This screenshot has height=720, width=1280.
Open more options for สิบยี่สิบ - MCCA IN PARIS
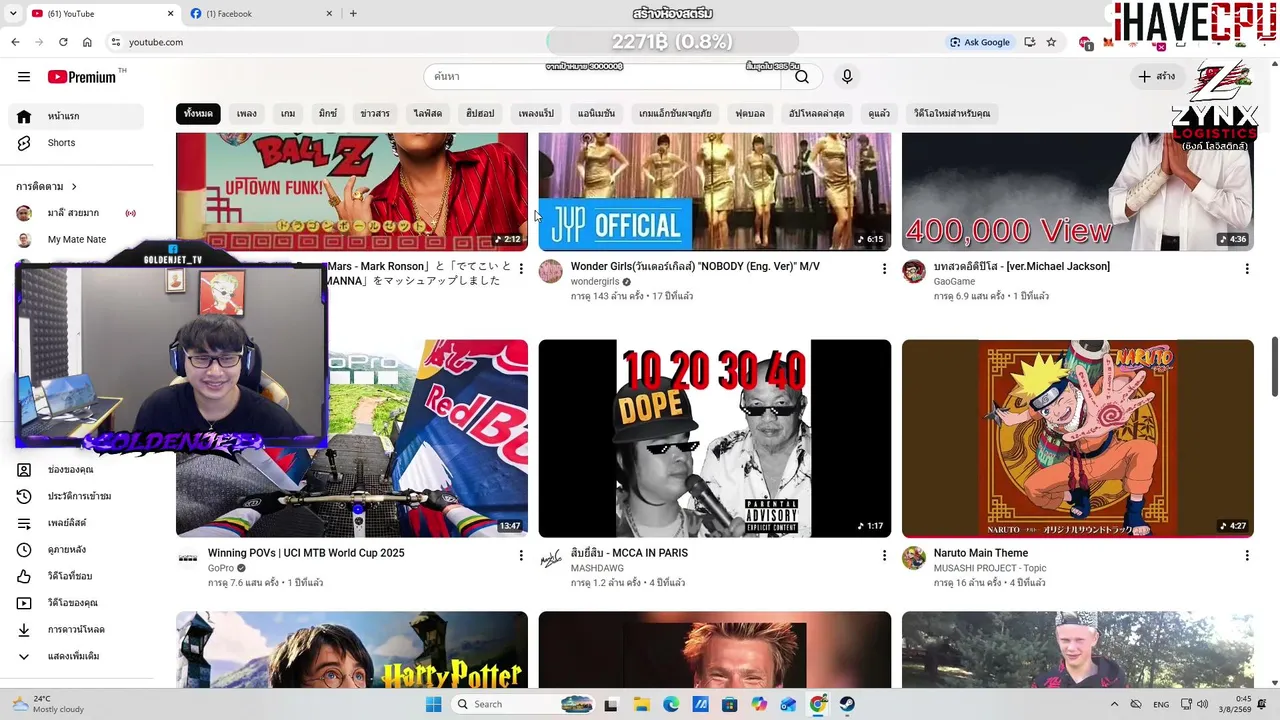pyautogui.click(x=884, y=555)
